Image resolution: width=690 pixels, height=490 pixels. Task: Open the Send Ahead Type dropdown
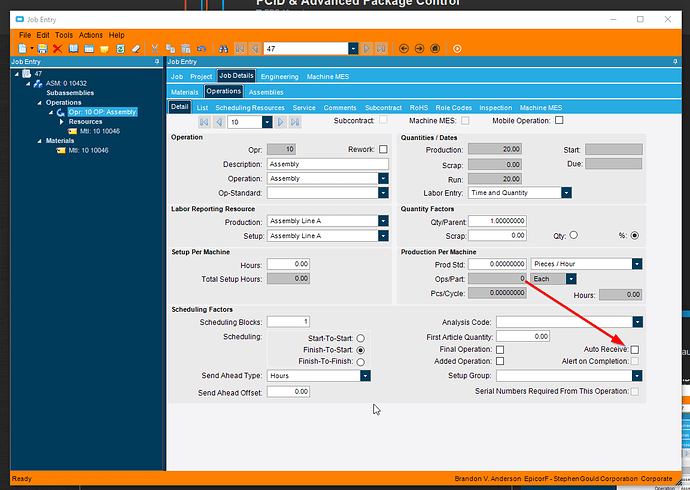[x=365, y=376]
